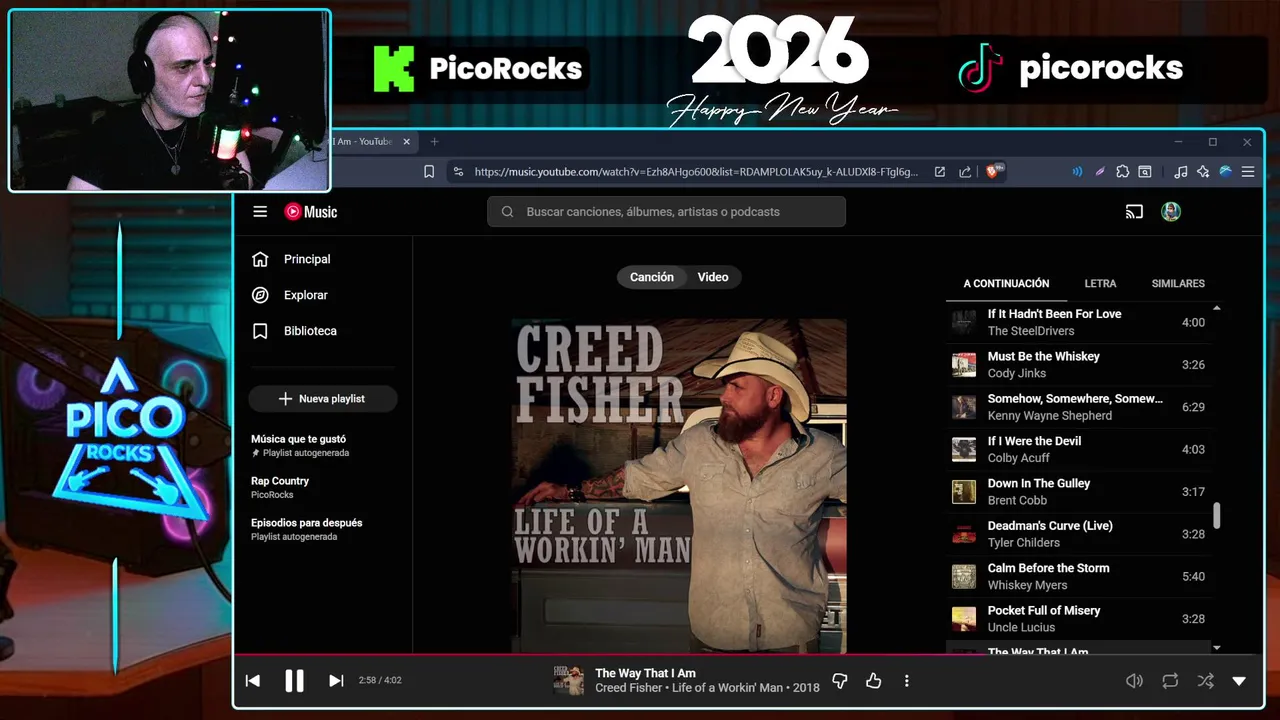The width and height of the screenshot is (1280, 720).
Task: Close the YouTube Music browser tab
Action: tap(406, 142)
